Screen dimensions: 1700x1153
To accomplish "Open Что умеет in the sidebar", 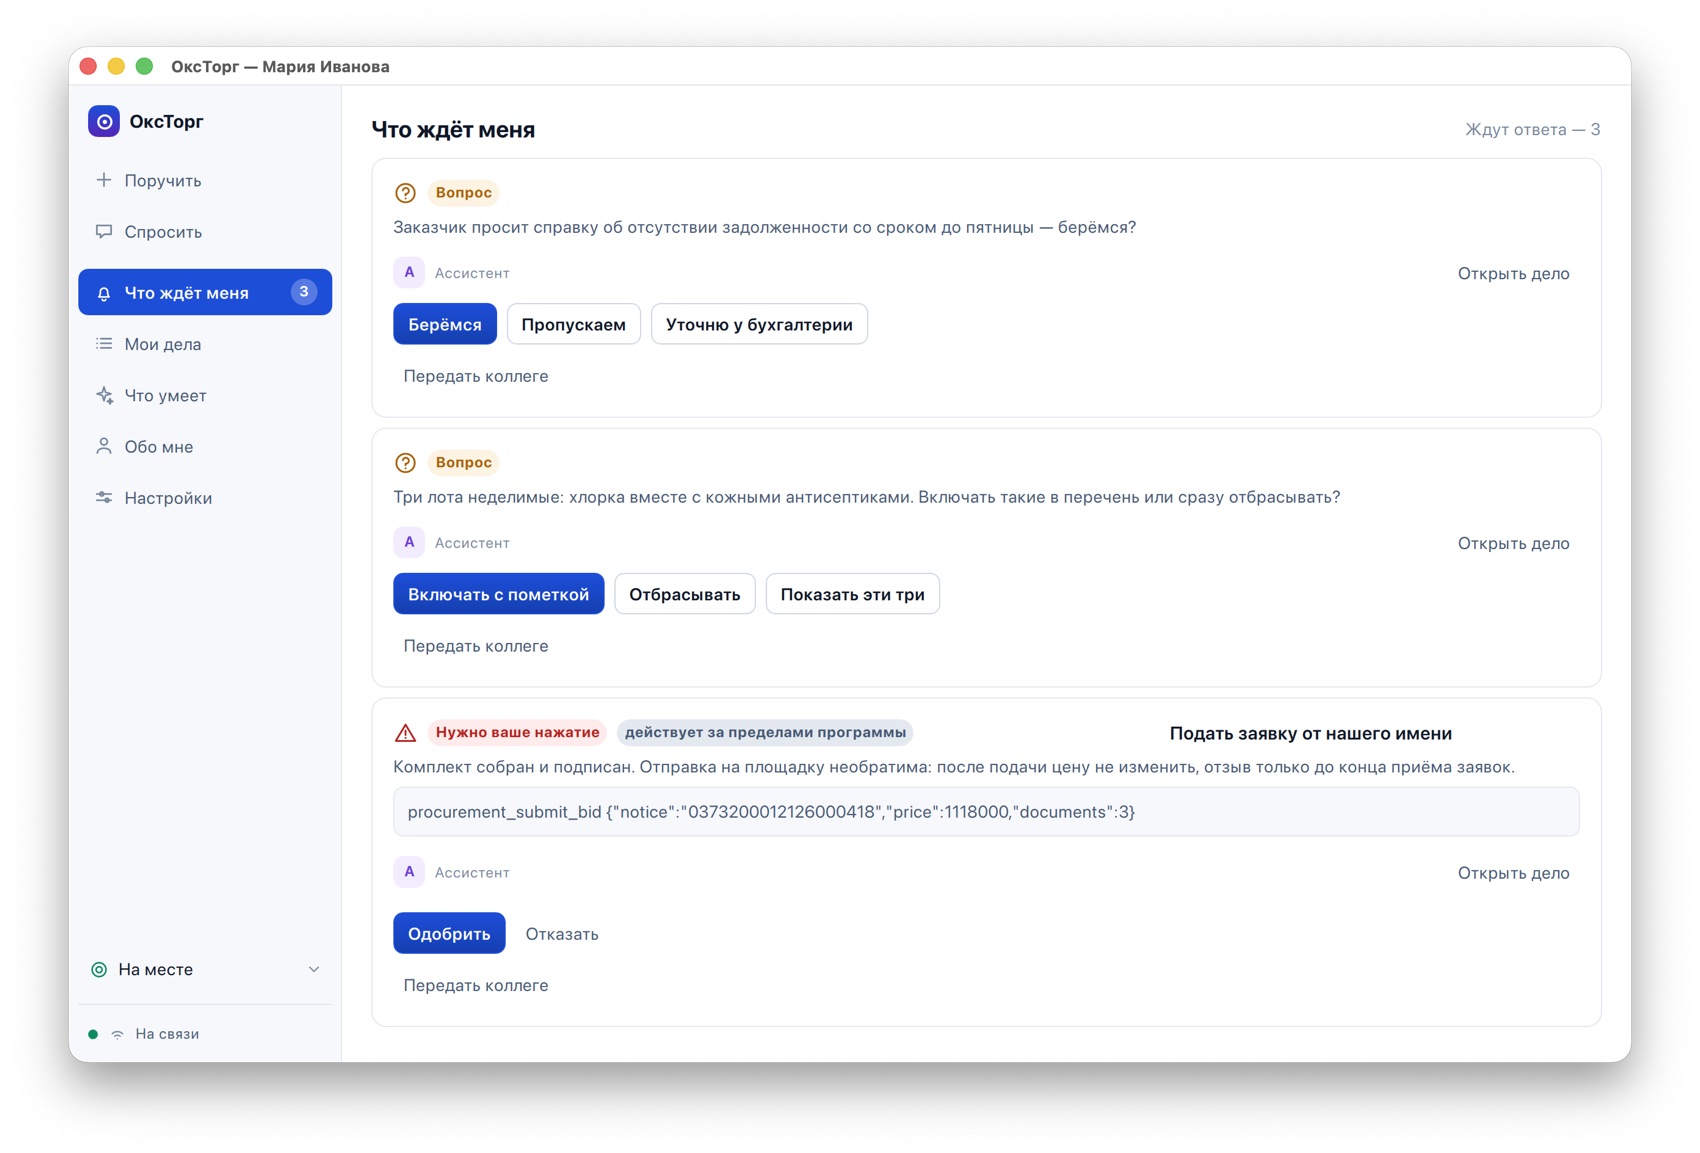I will (x=205, y=395).
